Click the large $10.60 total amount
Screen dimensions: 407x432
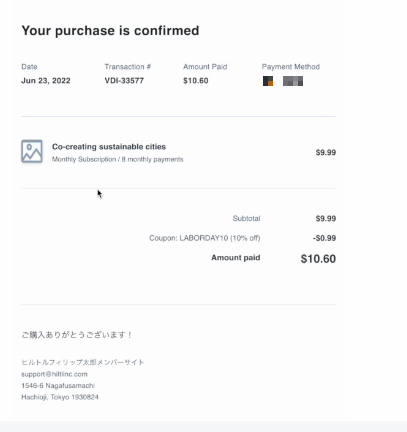point(318,259)
